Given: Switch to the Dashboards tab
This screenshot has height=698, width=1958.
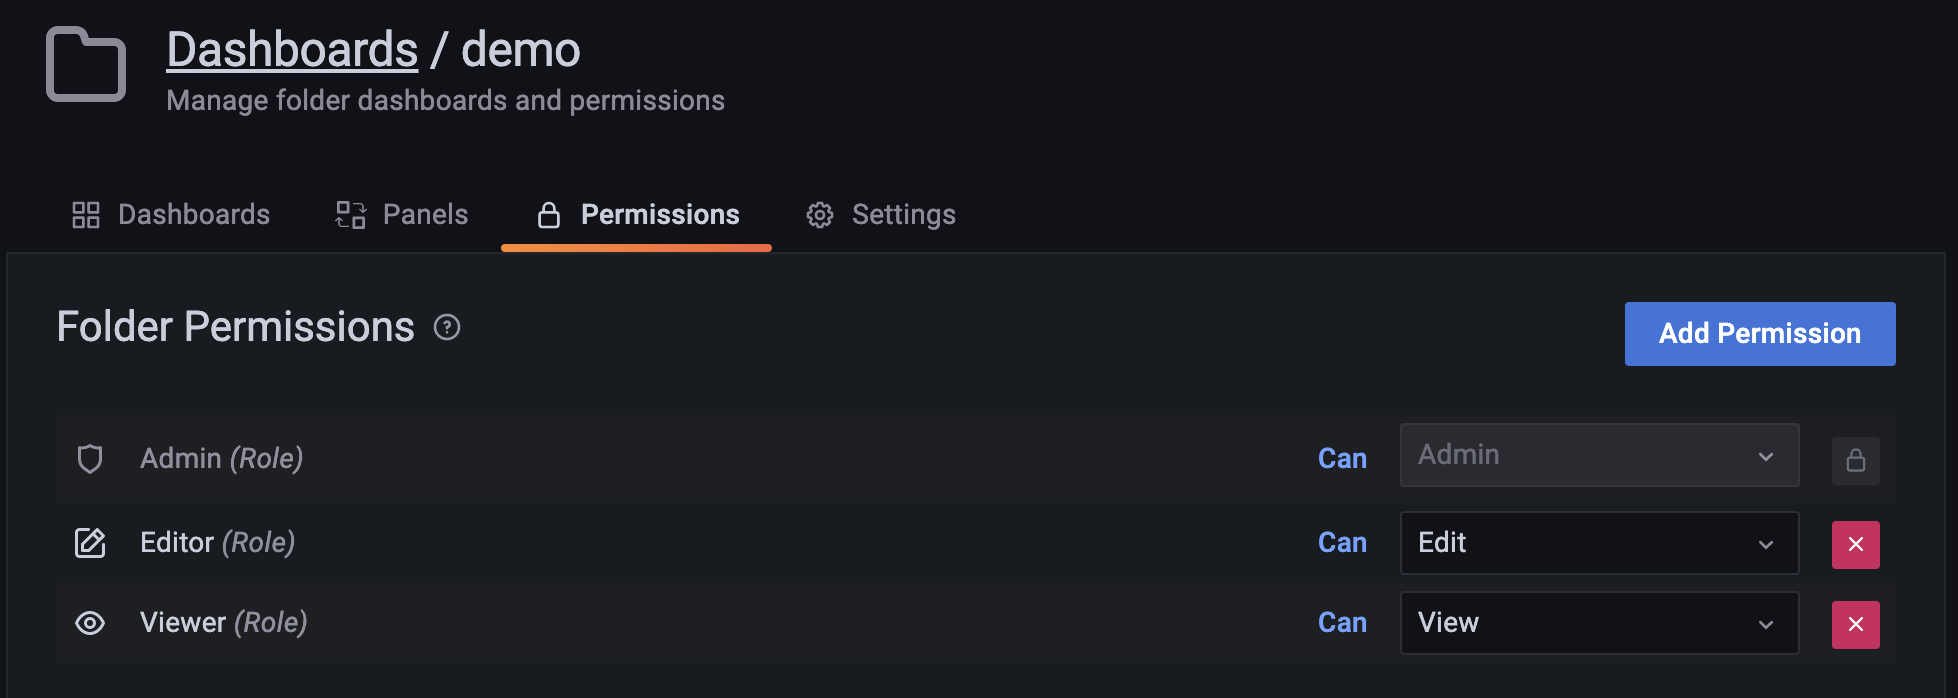Looking at the screenshot, I should coord(193,214).
